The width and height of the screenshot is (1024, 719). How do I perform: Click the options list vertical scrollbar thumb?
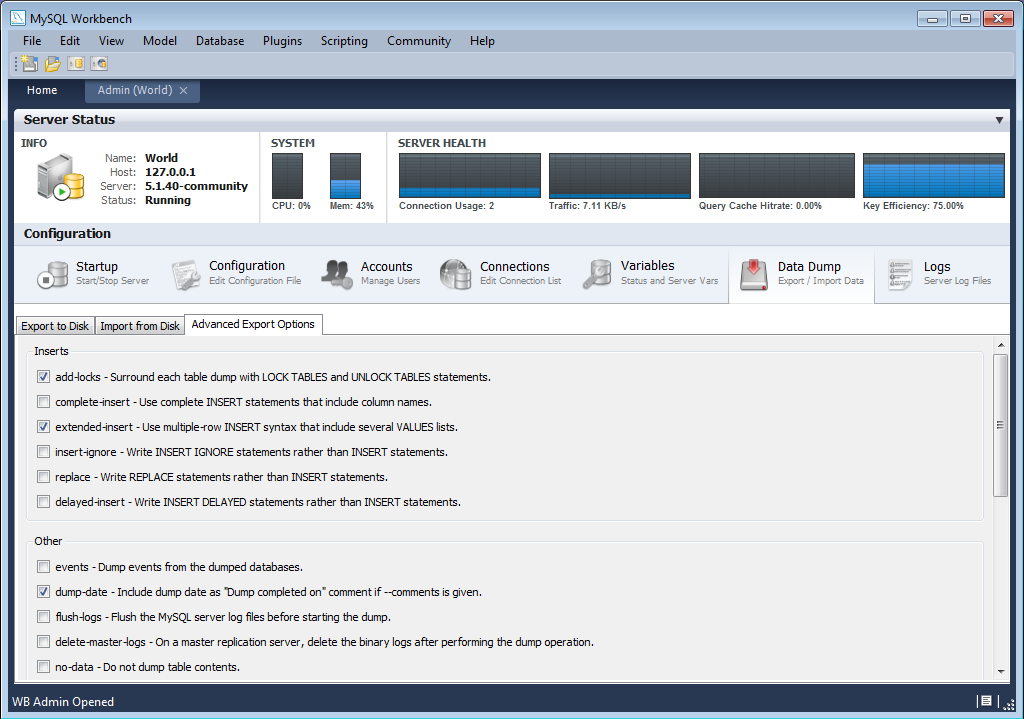click(x=1000, y=425)
